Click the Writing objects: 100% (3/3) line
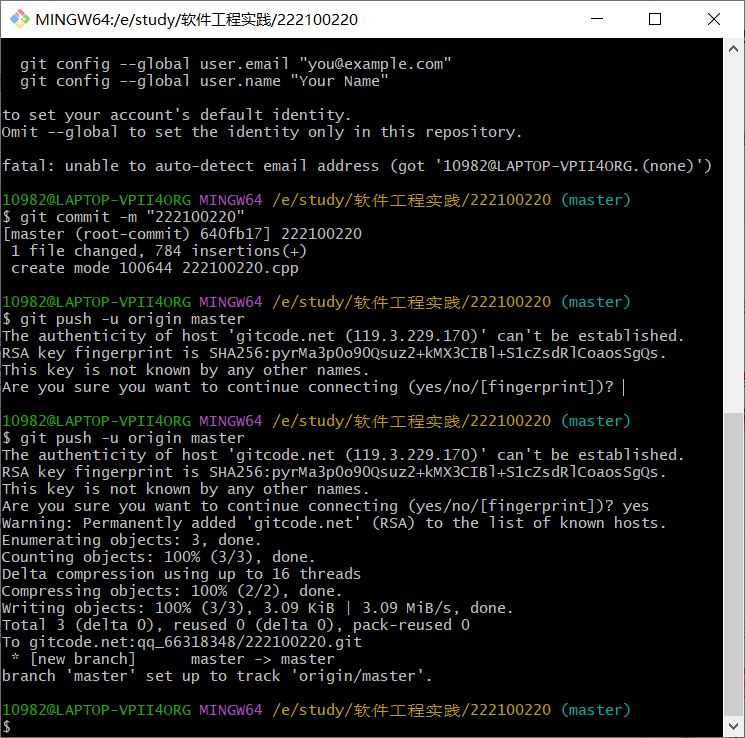745x738 pixels. (x=258, y=608)
